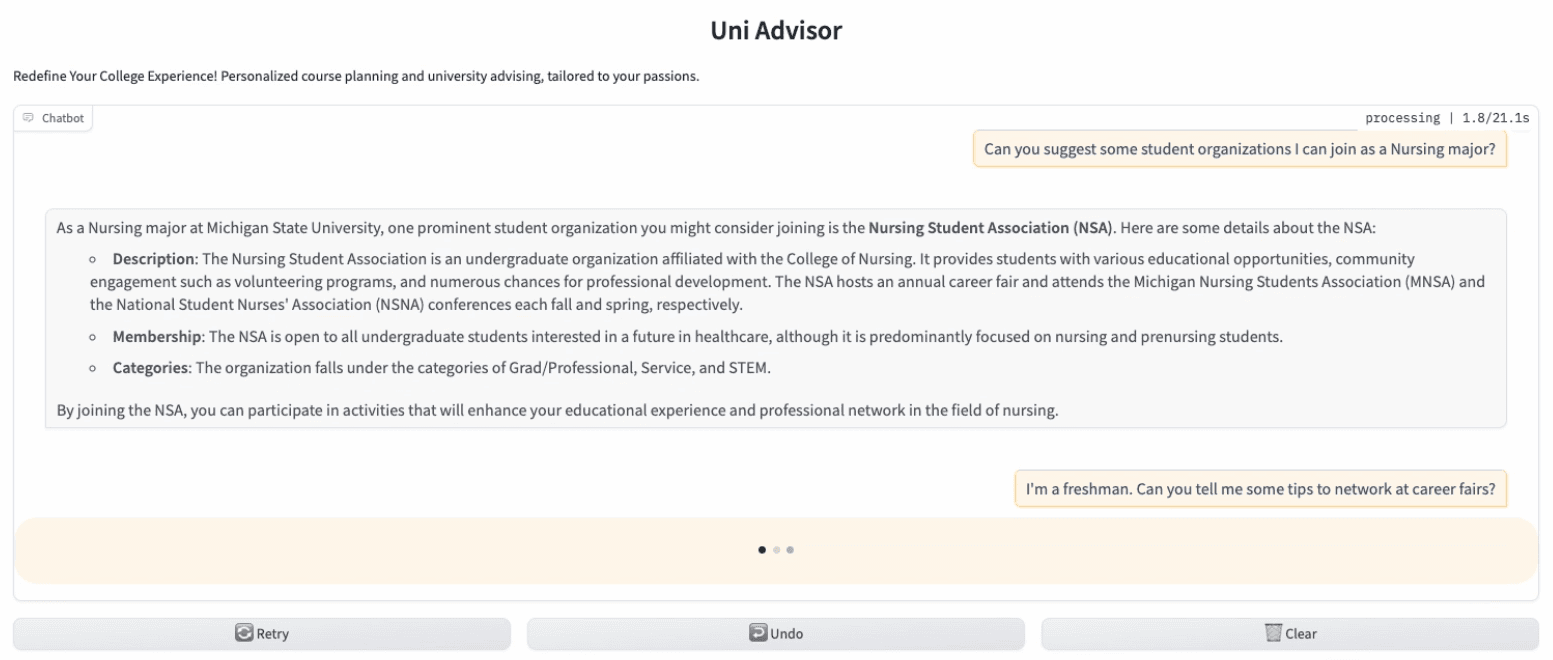Click the pending orange response bubble
The height and width of the screenshot is (660, 1553).
[x=776, y=550]
